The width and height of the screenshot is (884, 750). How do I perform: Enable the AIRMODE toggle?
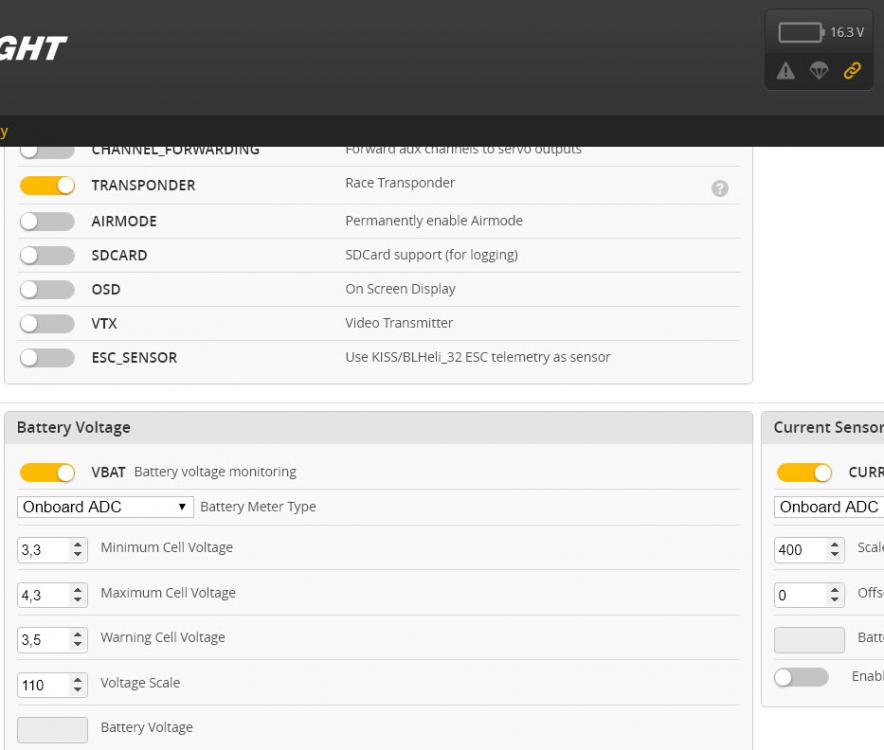coord(47,221)
